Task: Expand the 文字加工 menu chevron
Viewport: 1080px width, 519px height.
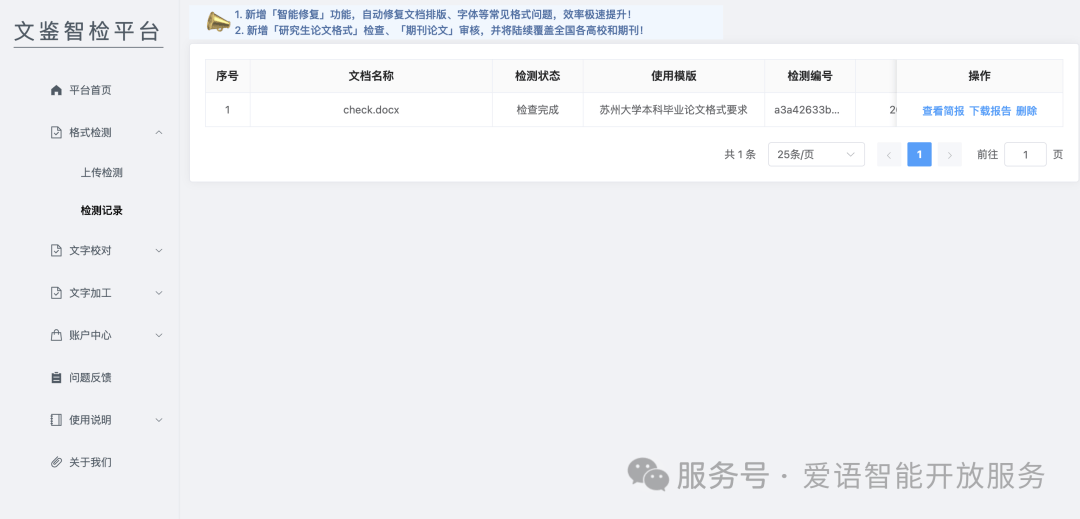Action: [159, 293]
